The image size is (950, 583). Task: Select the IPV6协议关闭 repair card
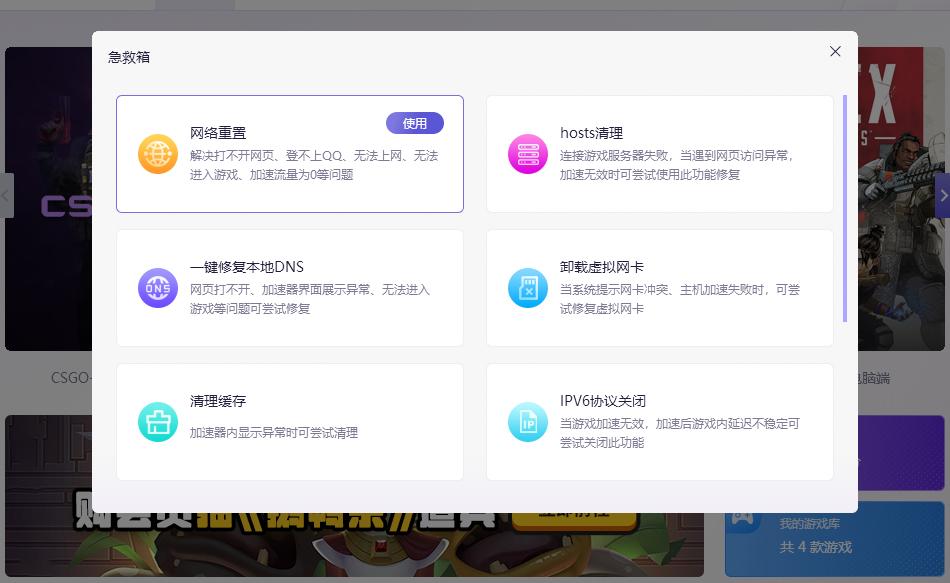[x=660, y=421]
